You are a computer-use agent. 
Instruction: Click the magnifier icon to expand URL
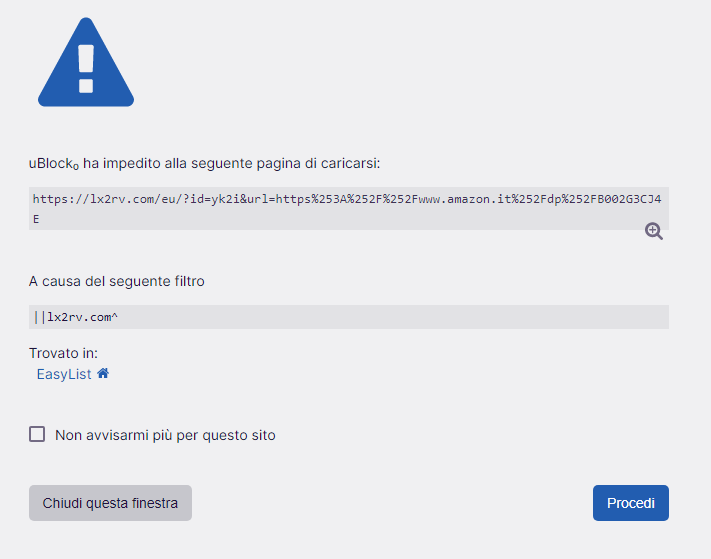click(653, 231)
